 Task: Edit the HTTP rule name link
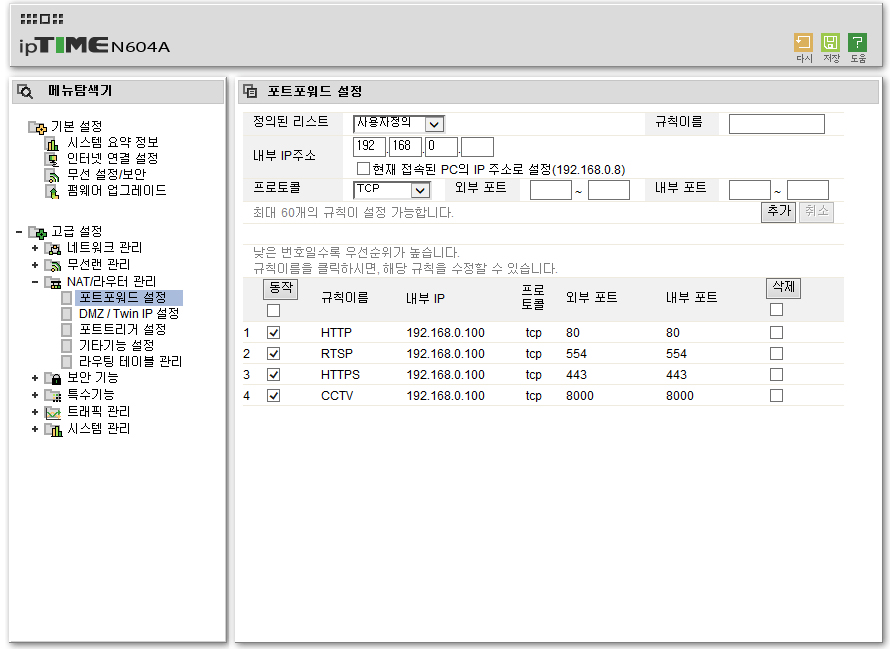pyautogui.click(x=336, y=332)
